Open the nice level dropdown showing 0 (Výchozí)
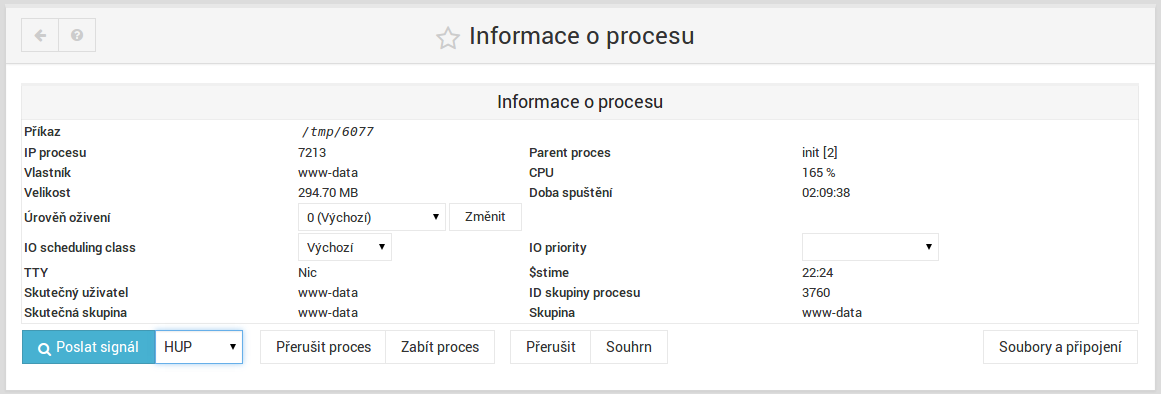The width and height of the screenshot is (1161, 394). point(372,218)
